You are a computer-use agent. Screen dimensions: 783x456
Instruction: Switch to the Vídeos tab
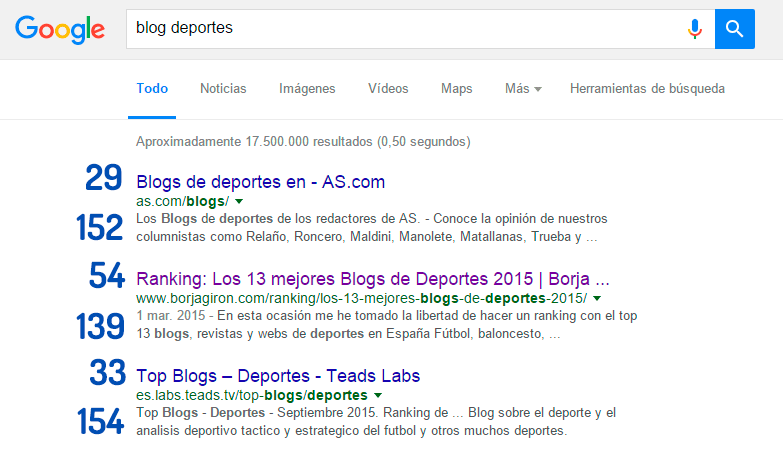click(388, 89)
